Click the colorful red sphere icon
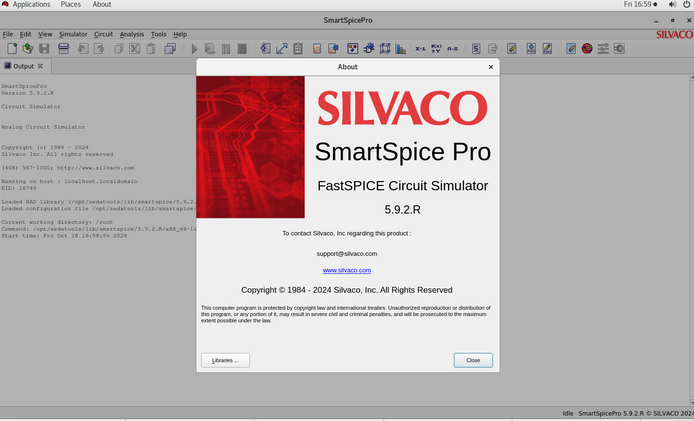Viewport: 694px width, 421px height. pos(587,49)
